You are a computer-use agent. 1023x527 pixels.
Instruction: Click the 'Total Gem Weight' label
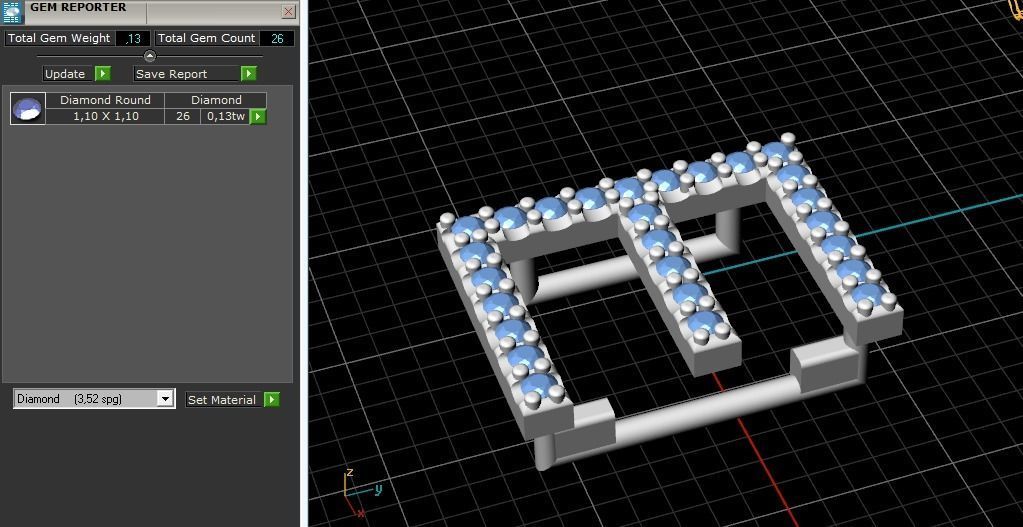[x=59, y=38]
